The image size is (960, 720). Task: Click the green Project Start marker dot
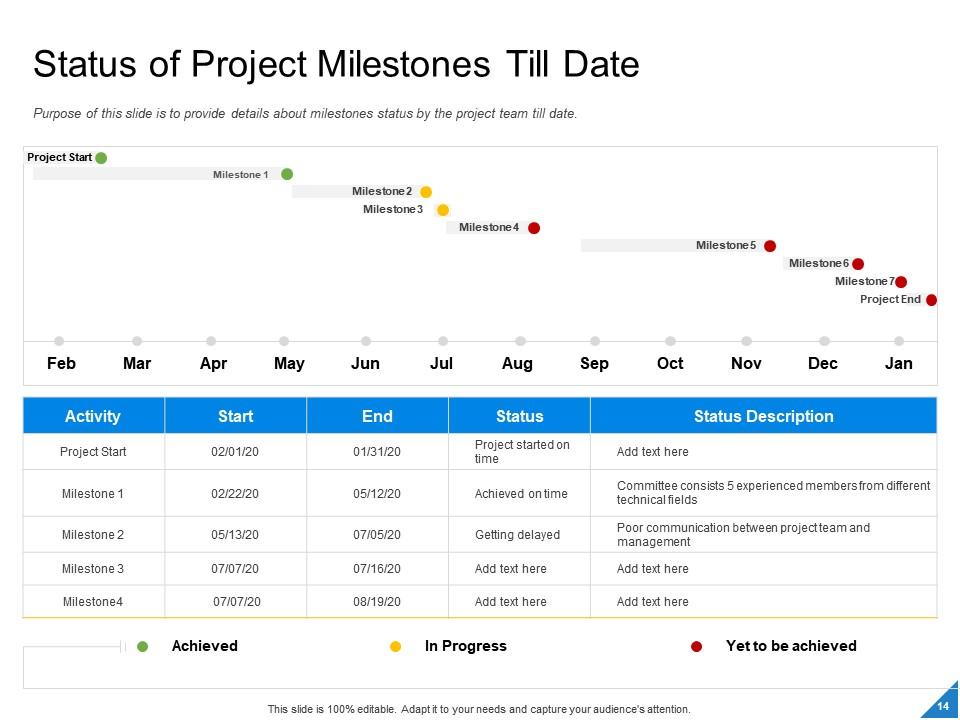point(101,158)
